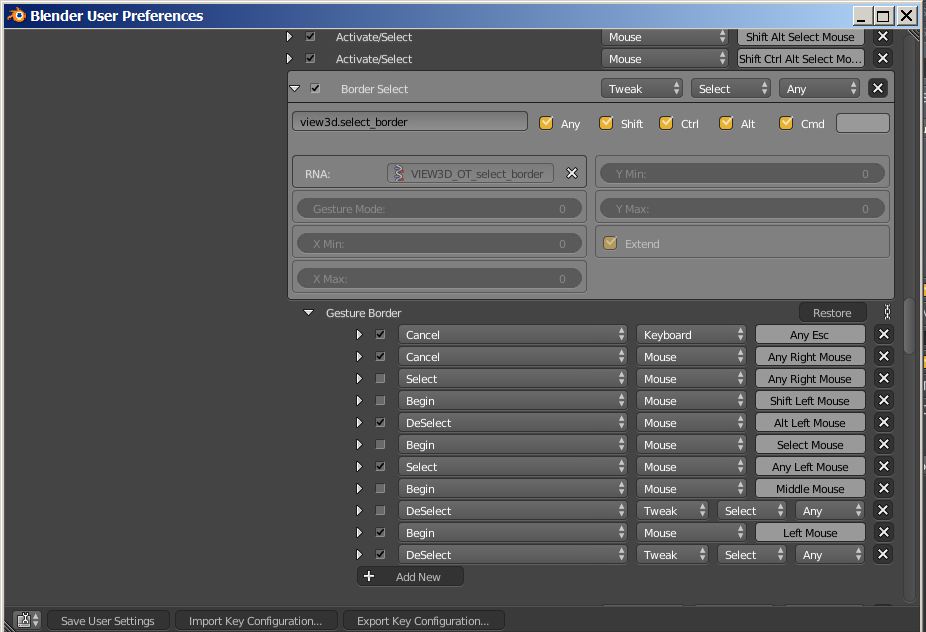Click the RNA struct icon
This screenshot has height=632, width=926.
399,174
